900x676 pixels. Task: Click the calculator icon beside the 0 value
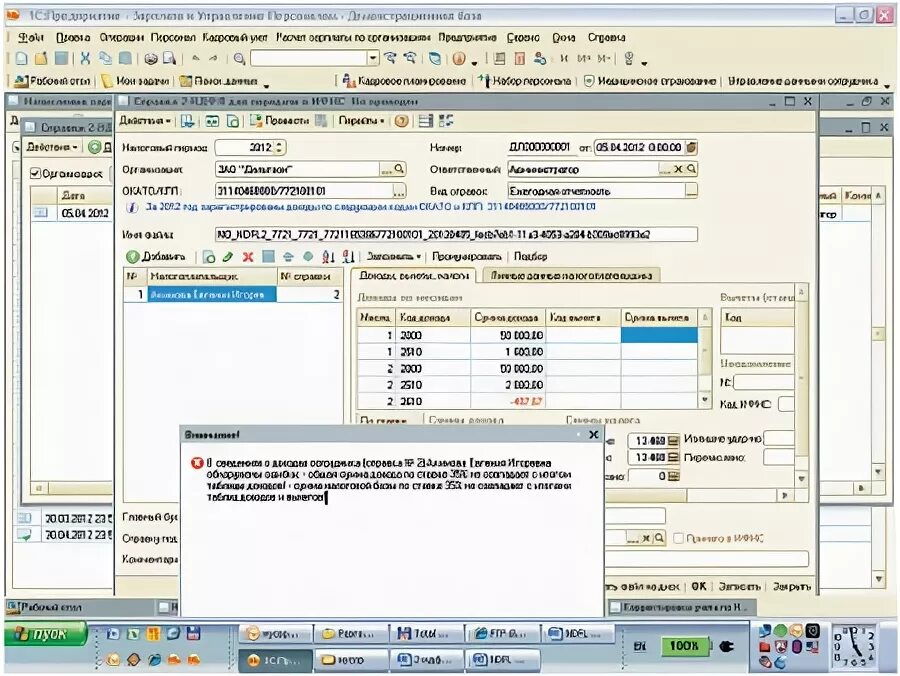coord(674,476)
